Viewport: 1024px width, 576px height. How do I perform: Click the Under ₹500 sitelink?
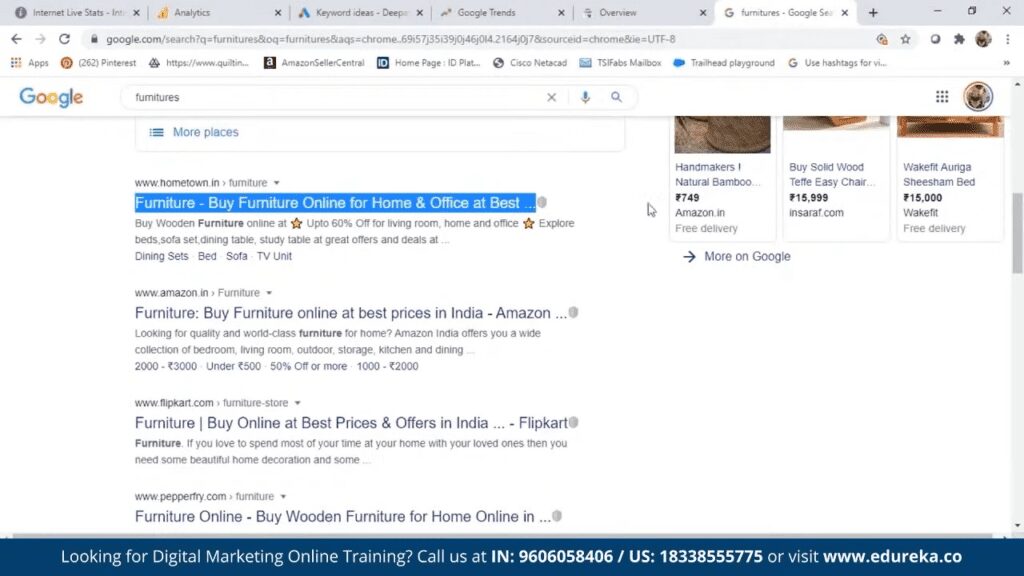233,366
